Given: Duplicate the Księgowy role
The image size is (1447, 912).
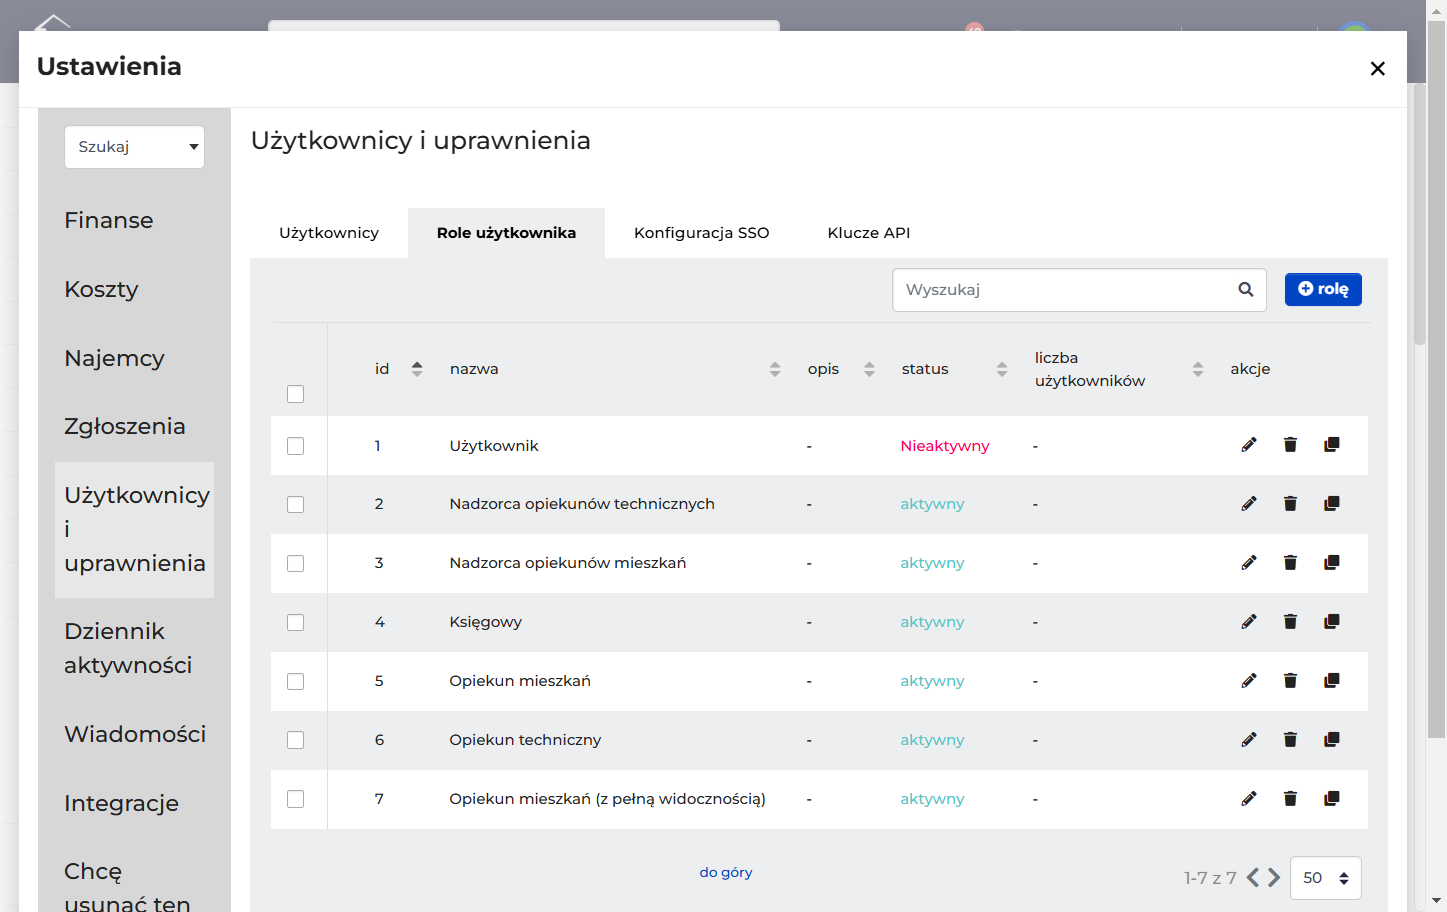Looking at the screenshot, I should coord(1332,622).
